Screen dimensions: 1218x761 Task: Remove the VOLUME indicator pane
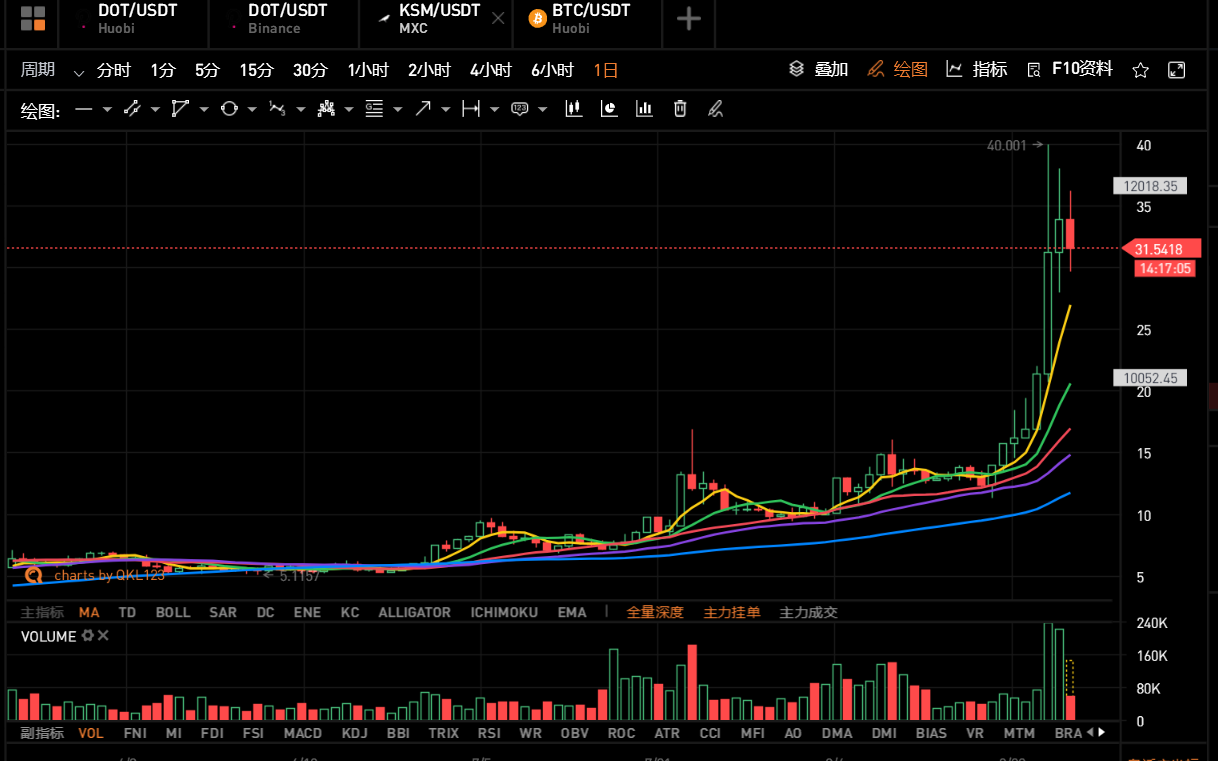(103, 636)
